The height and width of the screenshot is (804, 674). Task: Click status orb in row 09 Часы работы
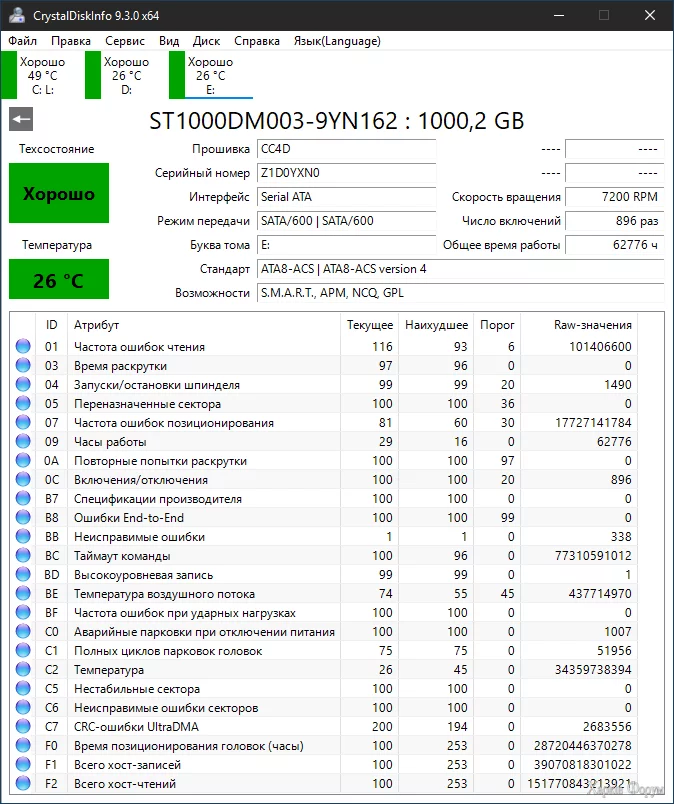click(x=23, y=441)
